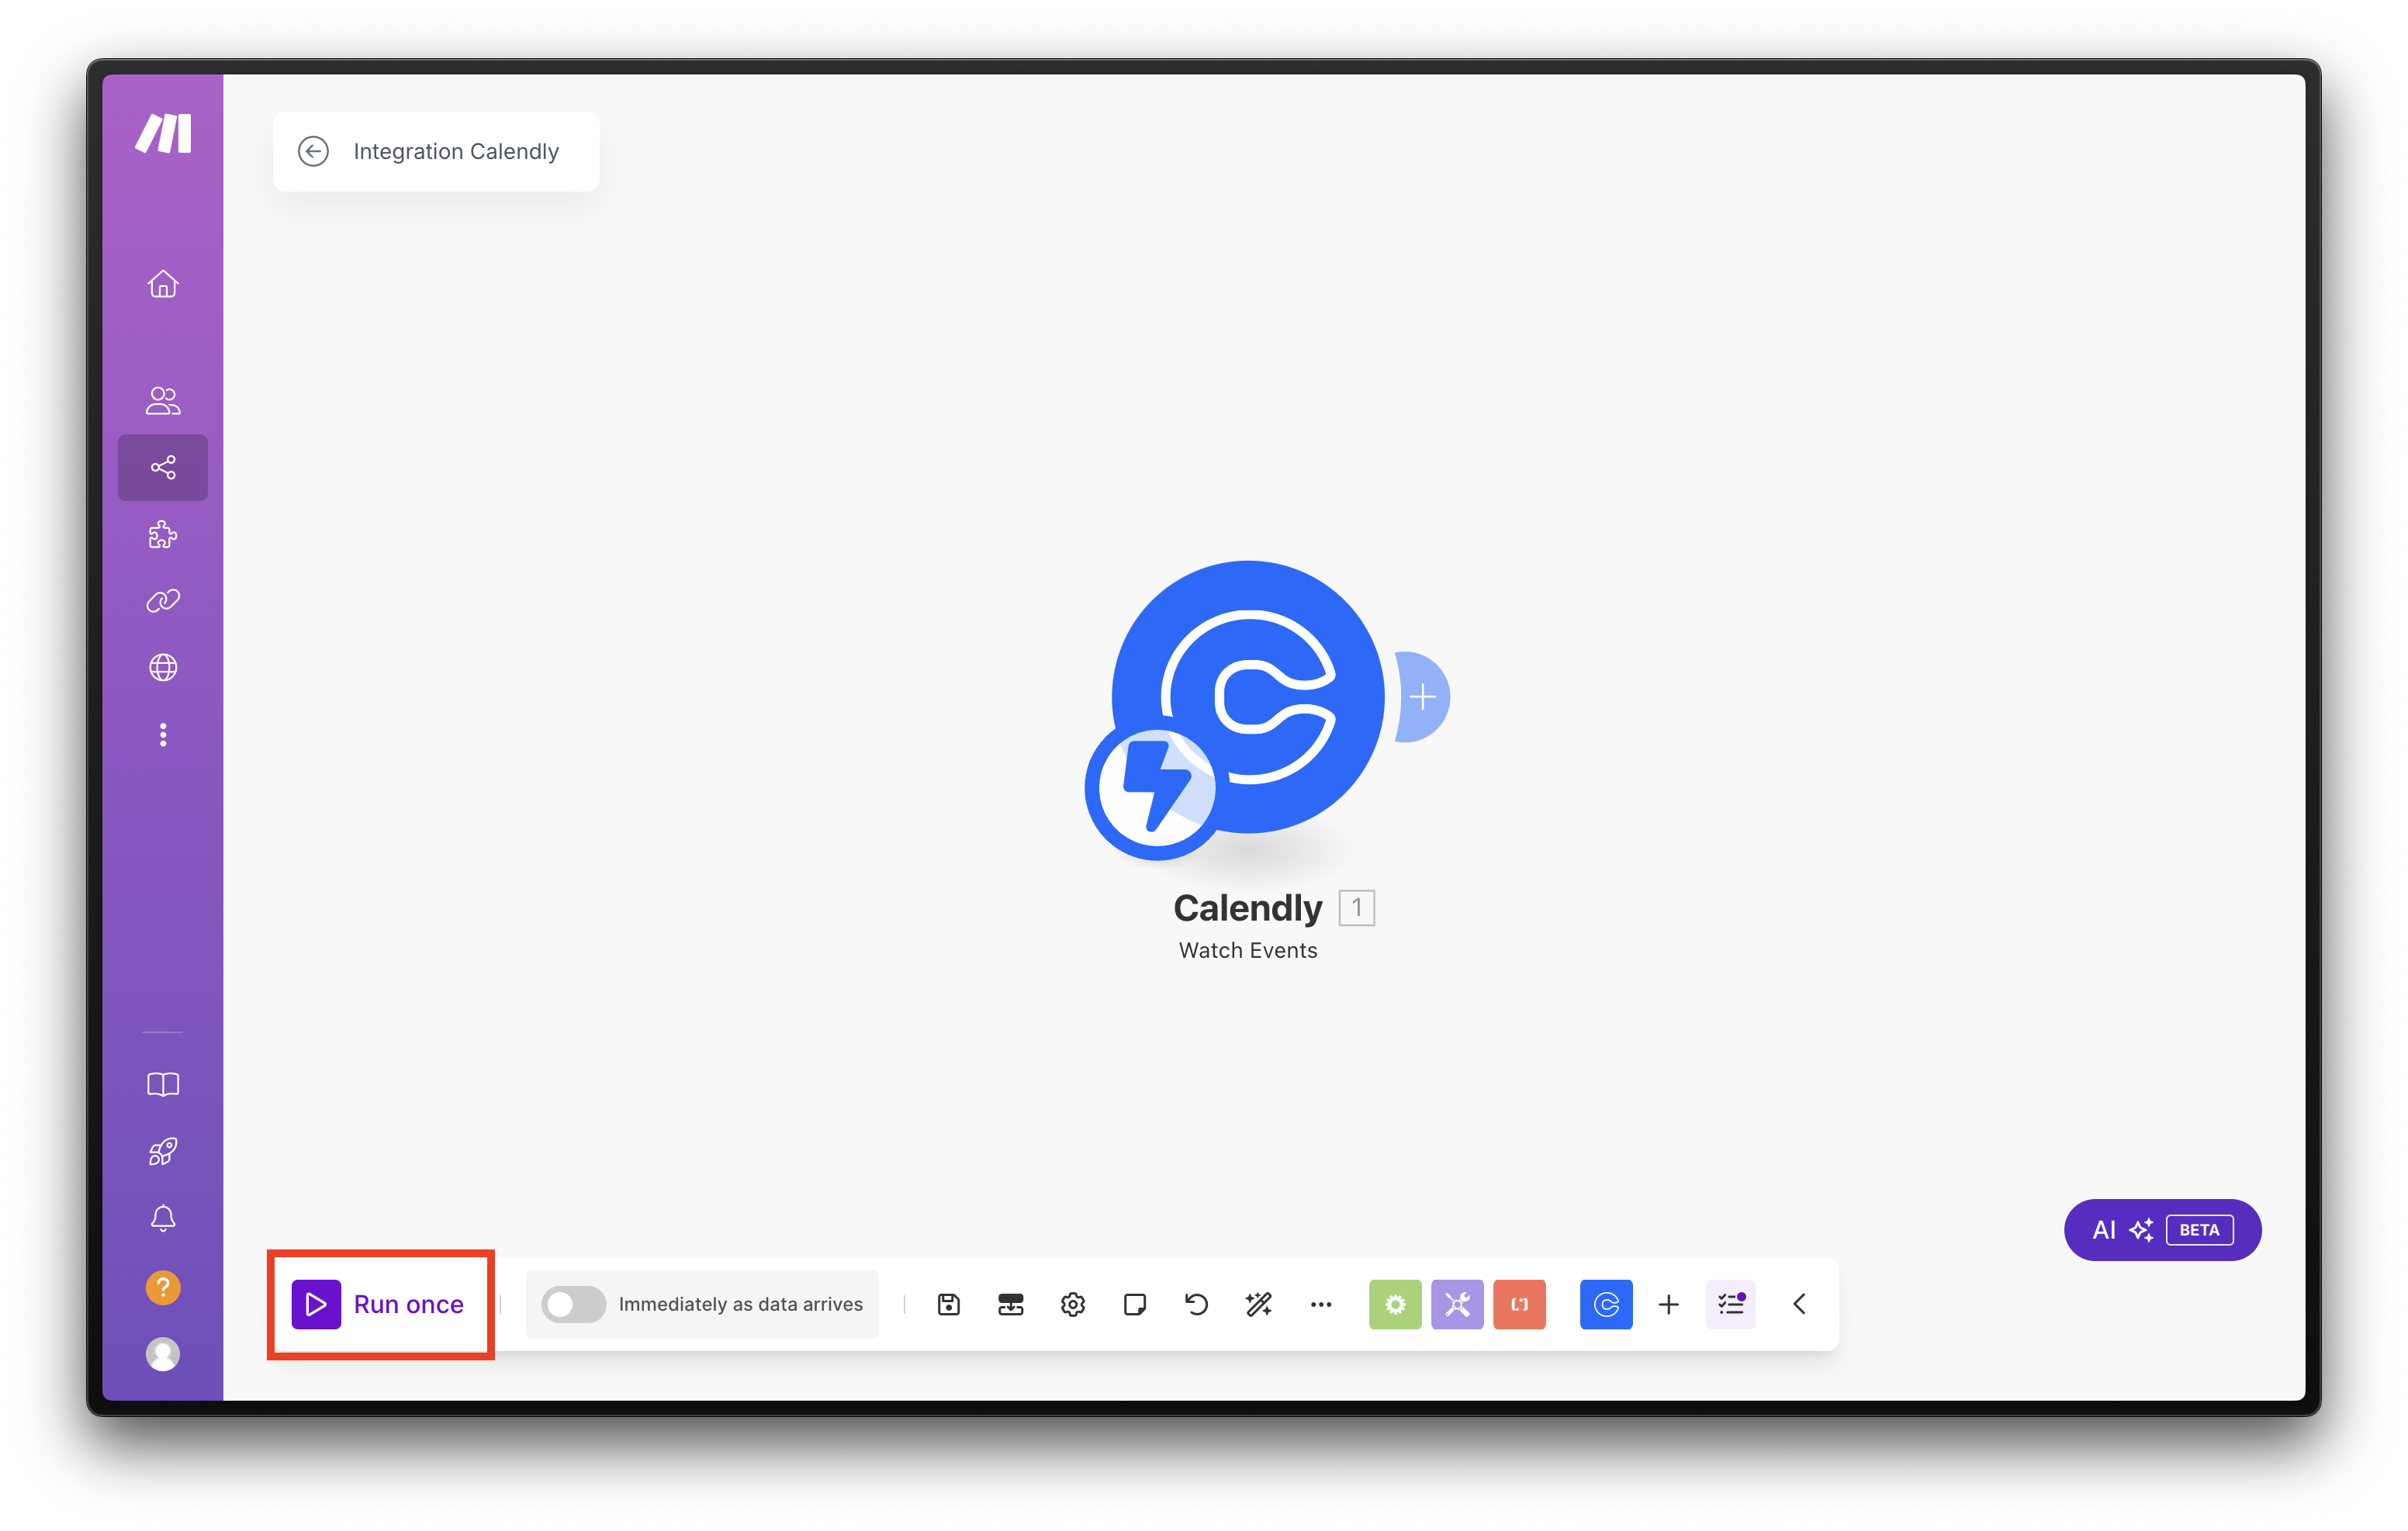The height and width of the screenshot is (1531, 2408).
Task: Open the AI BETA assistant button
Action: pyautogui.click(x=2162, y=1230)
